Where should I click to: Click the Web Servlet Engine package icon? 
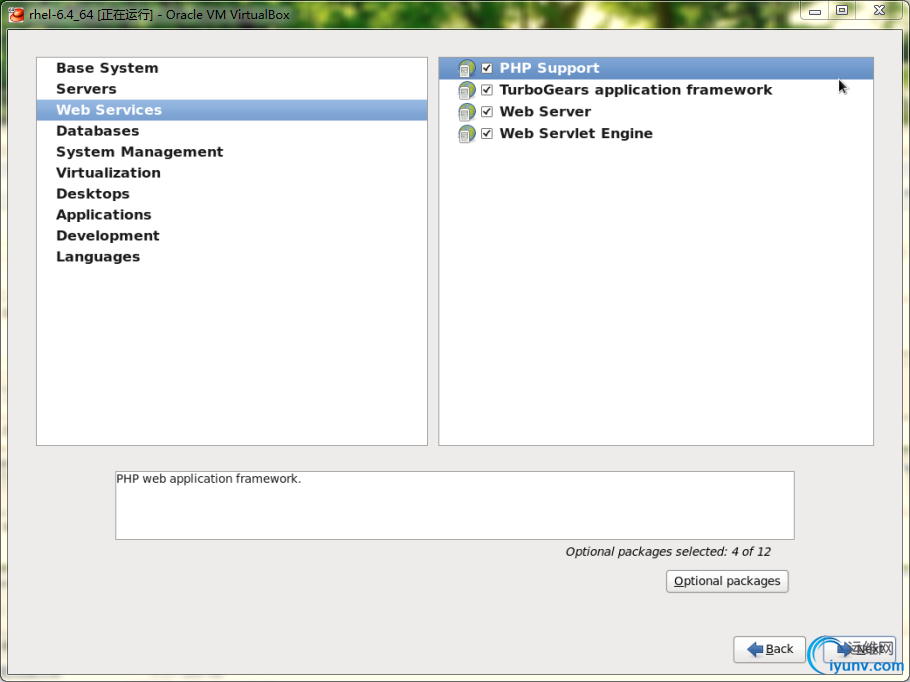tap(467, 134)
